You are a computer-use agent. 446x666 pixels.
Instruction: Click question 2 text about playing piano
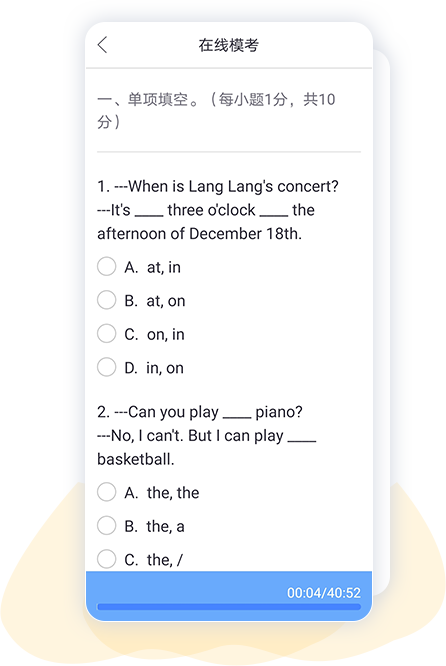pos(207,435)
